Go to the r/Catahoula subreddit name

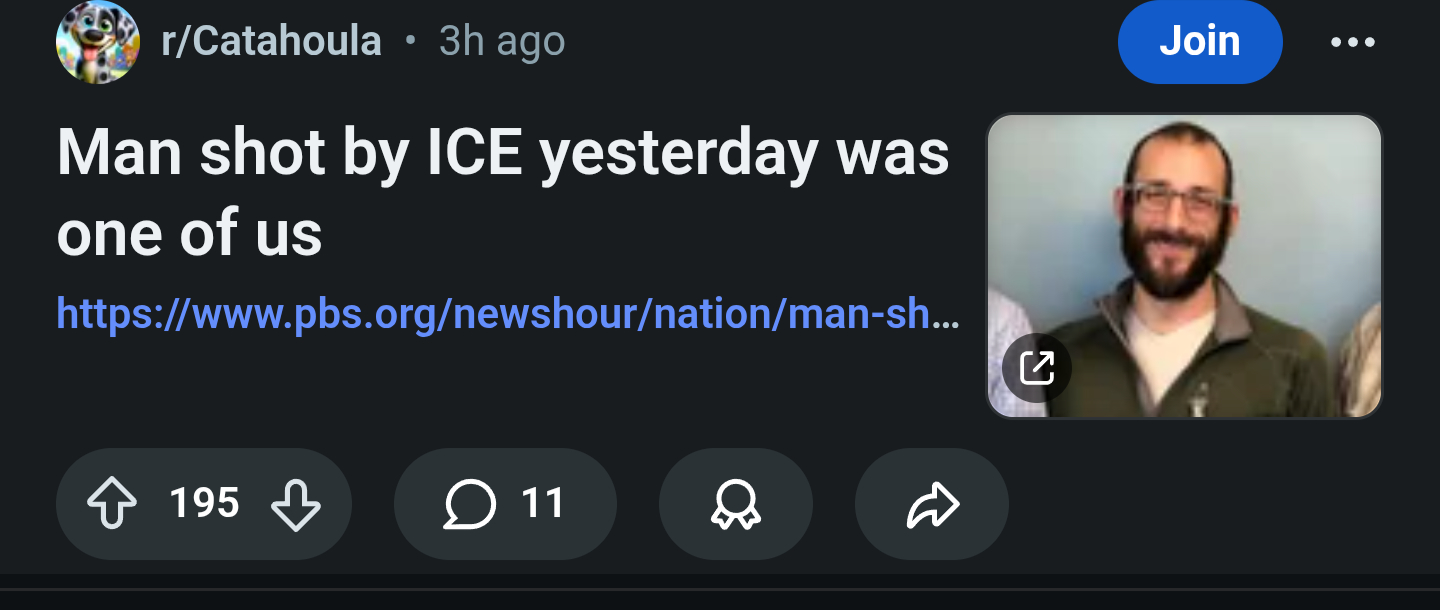[271, 42]
